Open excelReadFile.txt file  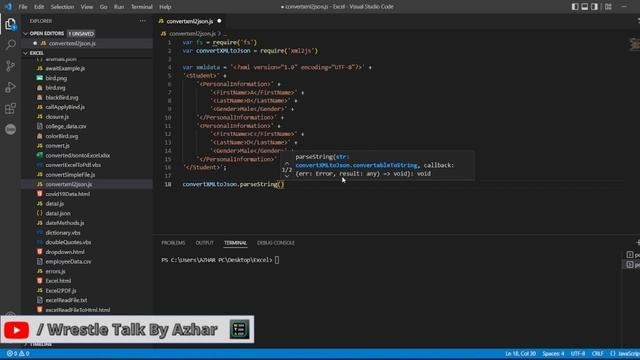click(x=66, y=300)
